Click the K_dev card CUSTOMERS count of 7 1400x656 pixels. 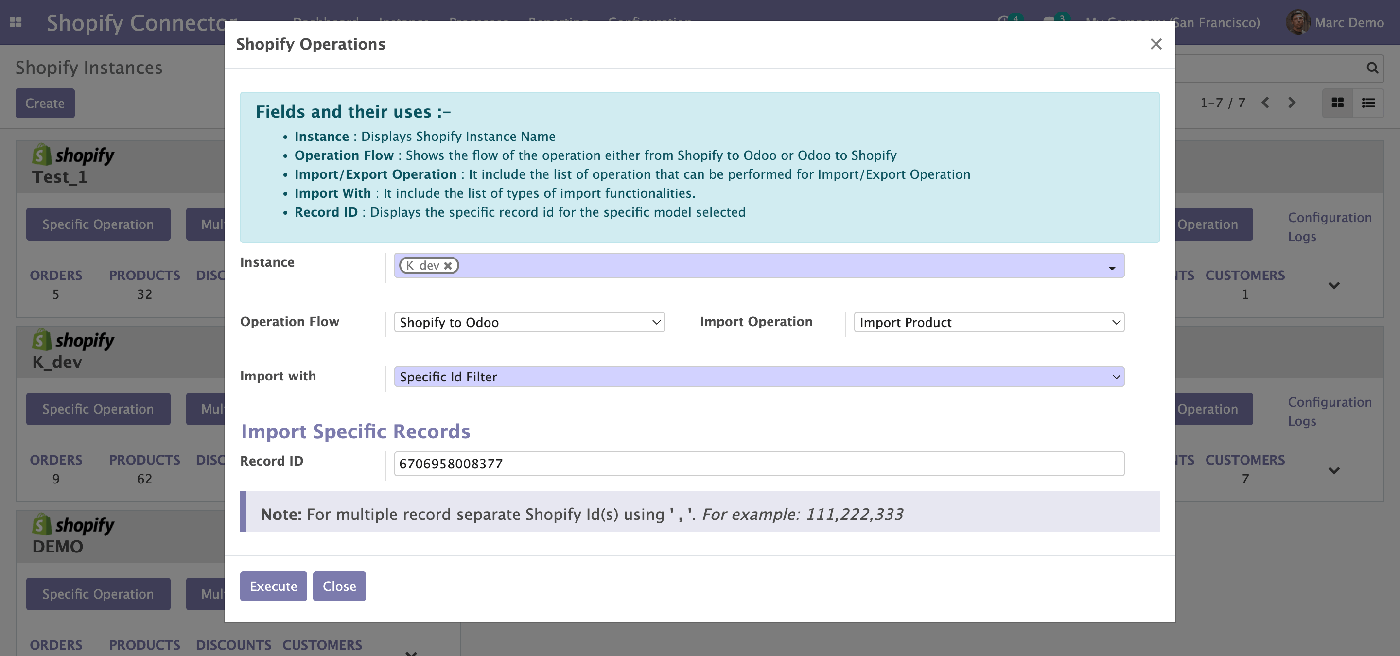point(1245,479)
